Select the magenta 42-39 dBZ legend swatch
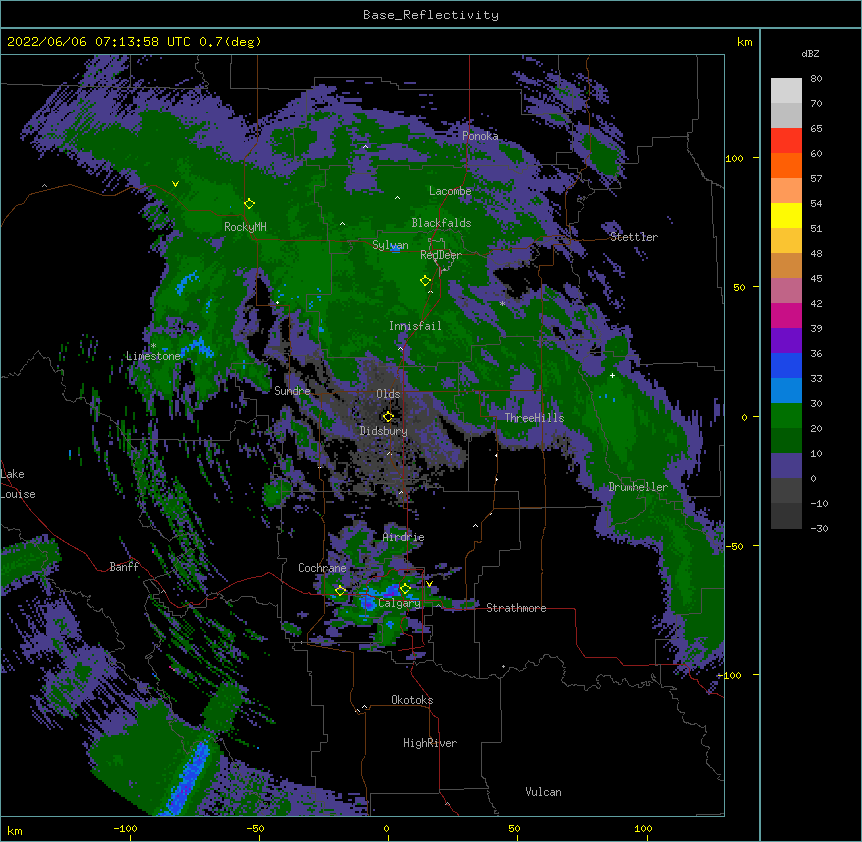Screen dimensions: 862x842 [786, 315]
